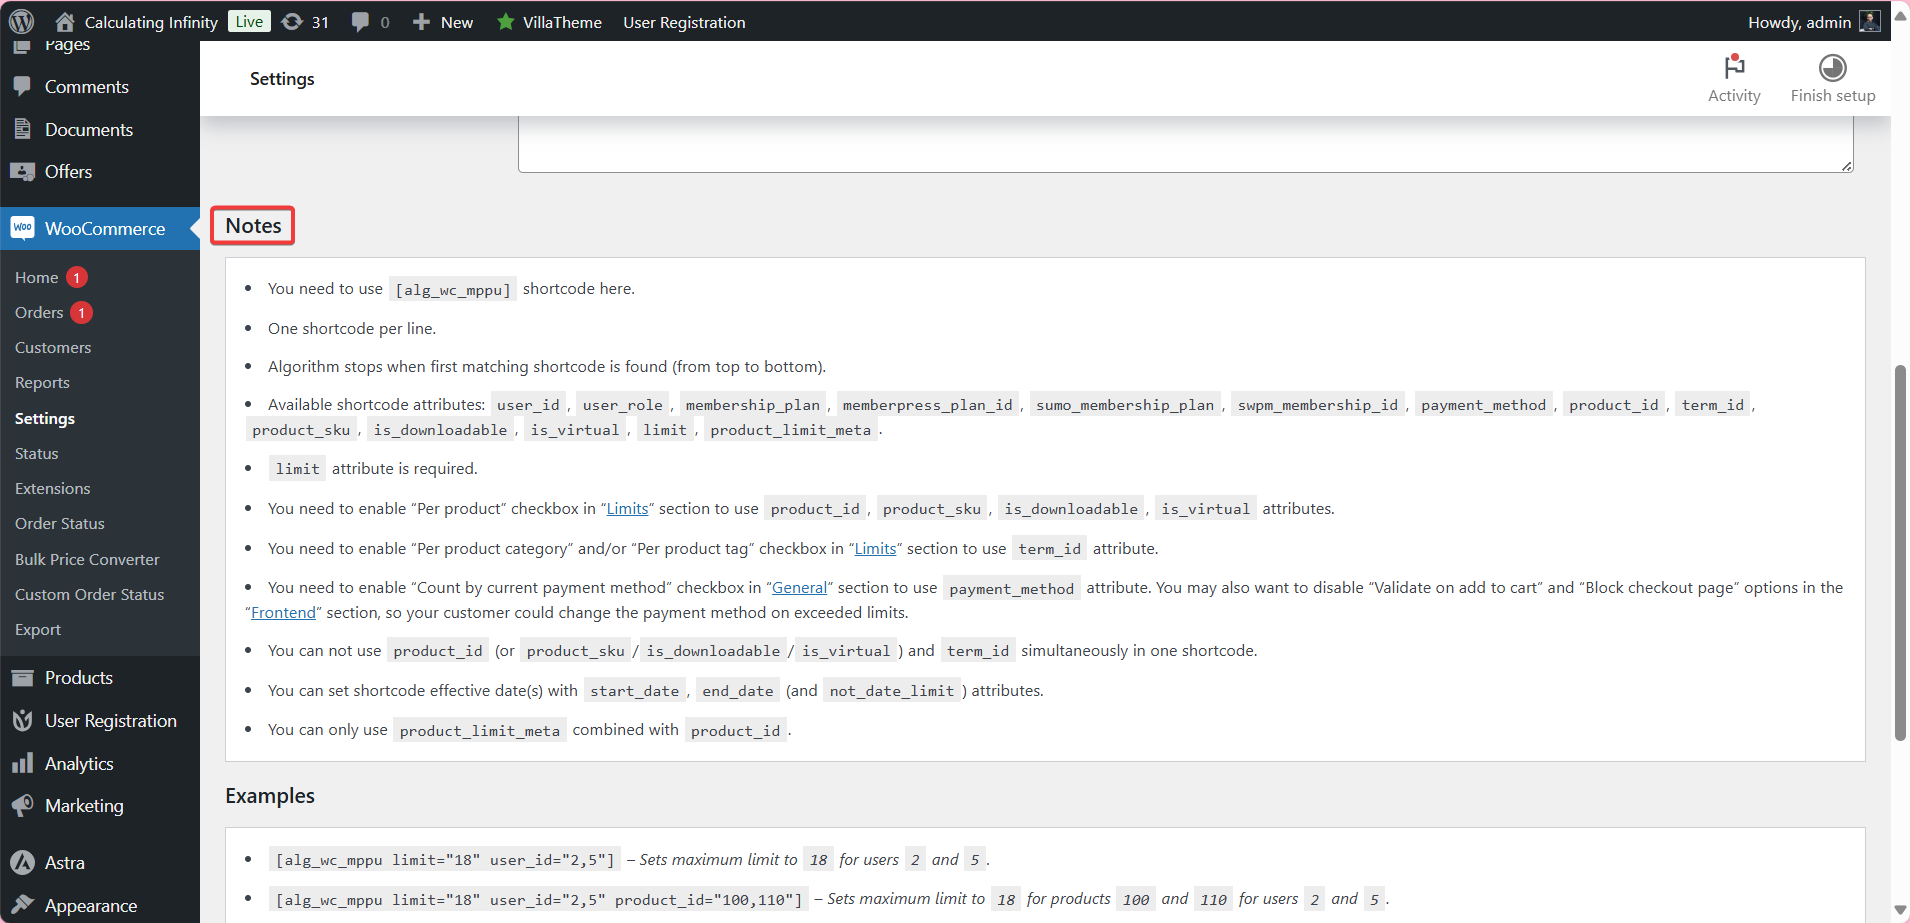Click the Live status badge
Image resolution: width=1910 pixels, height=923 pixels.
point(249,21)
